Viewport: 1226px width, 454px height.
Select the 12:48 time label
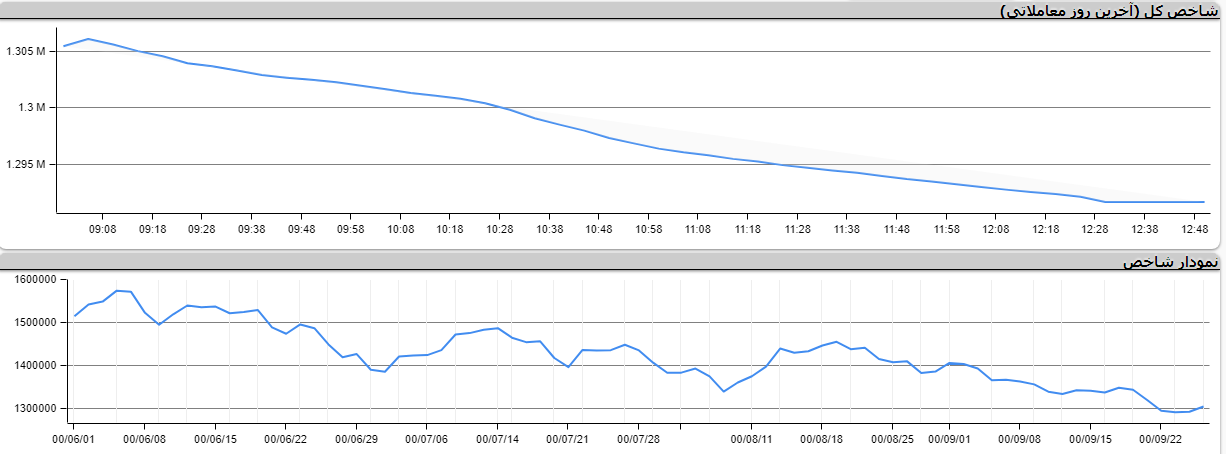[1193, 229]
